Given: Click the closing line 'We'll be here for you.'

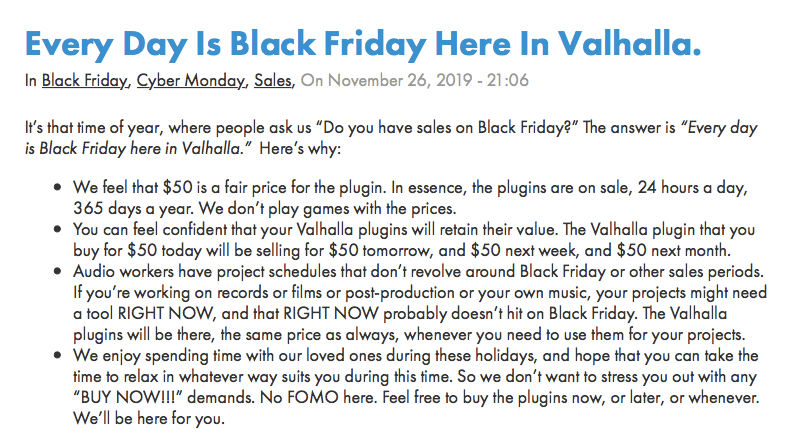Looking at the screenshot, I should tap(152, 418).
